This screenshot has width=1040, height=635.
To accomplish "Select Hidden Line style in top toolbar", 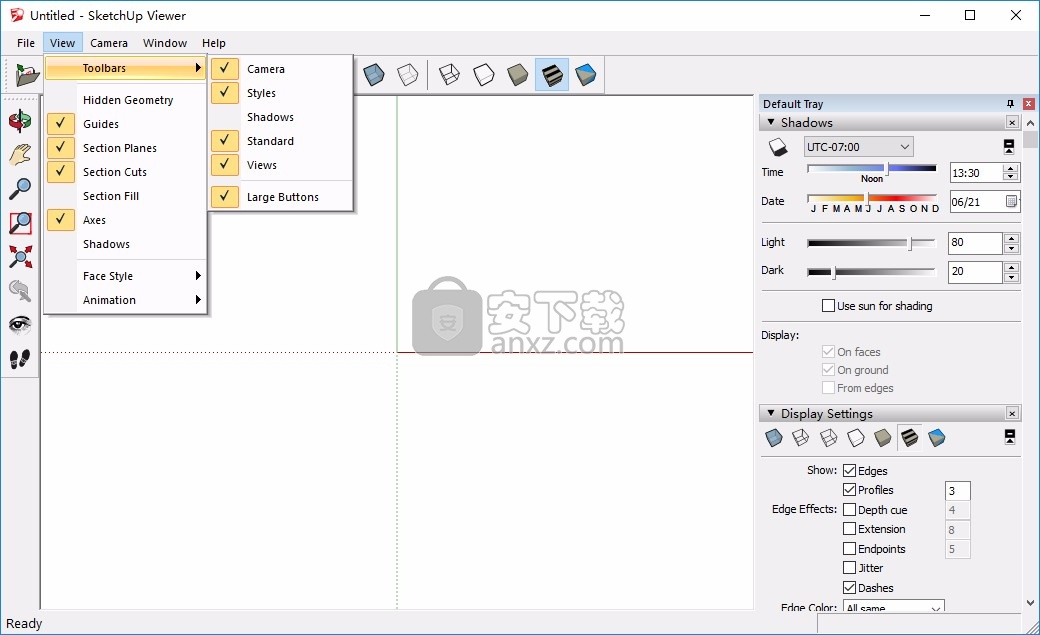I will pos(484,74).
